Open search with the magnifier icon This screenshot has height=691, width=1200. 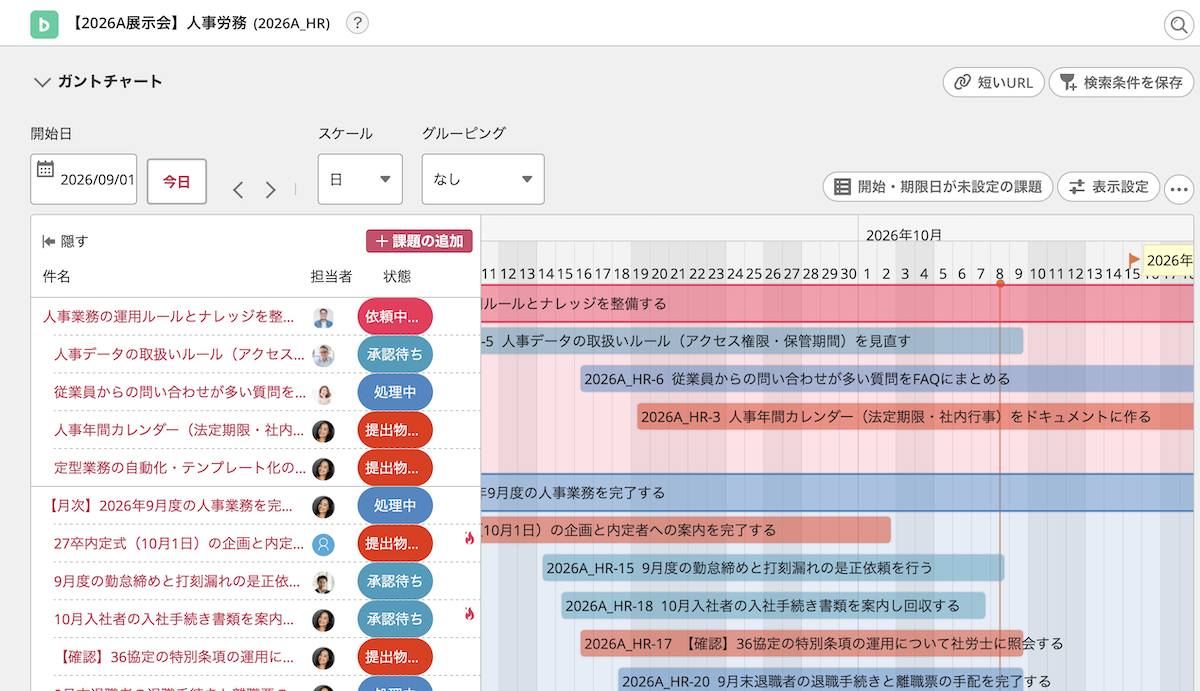pos(1179,25)
